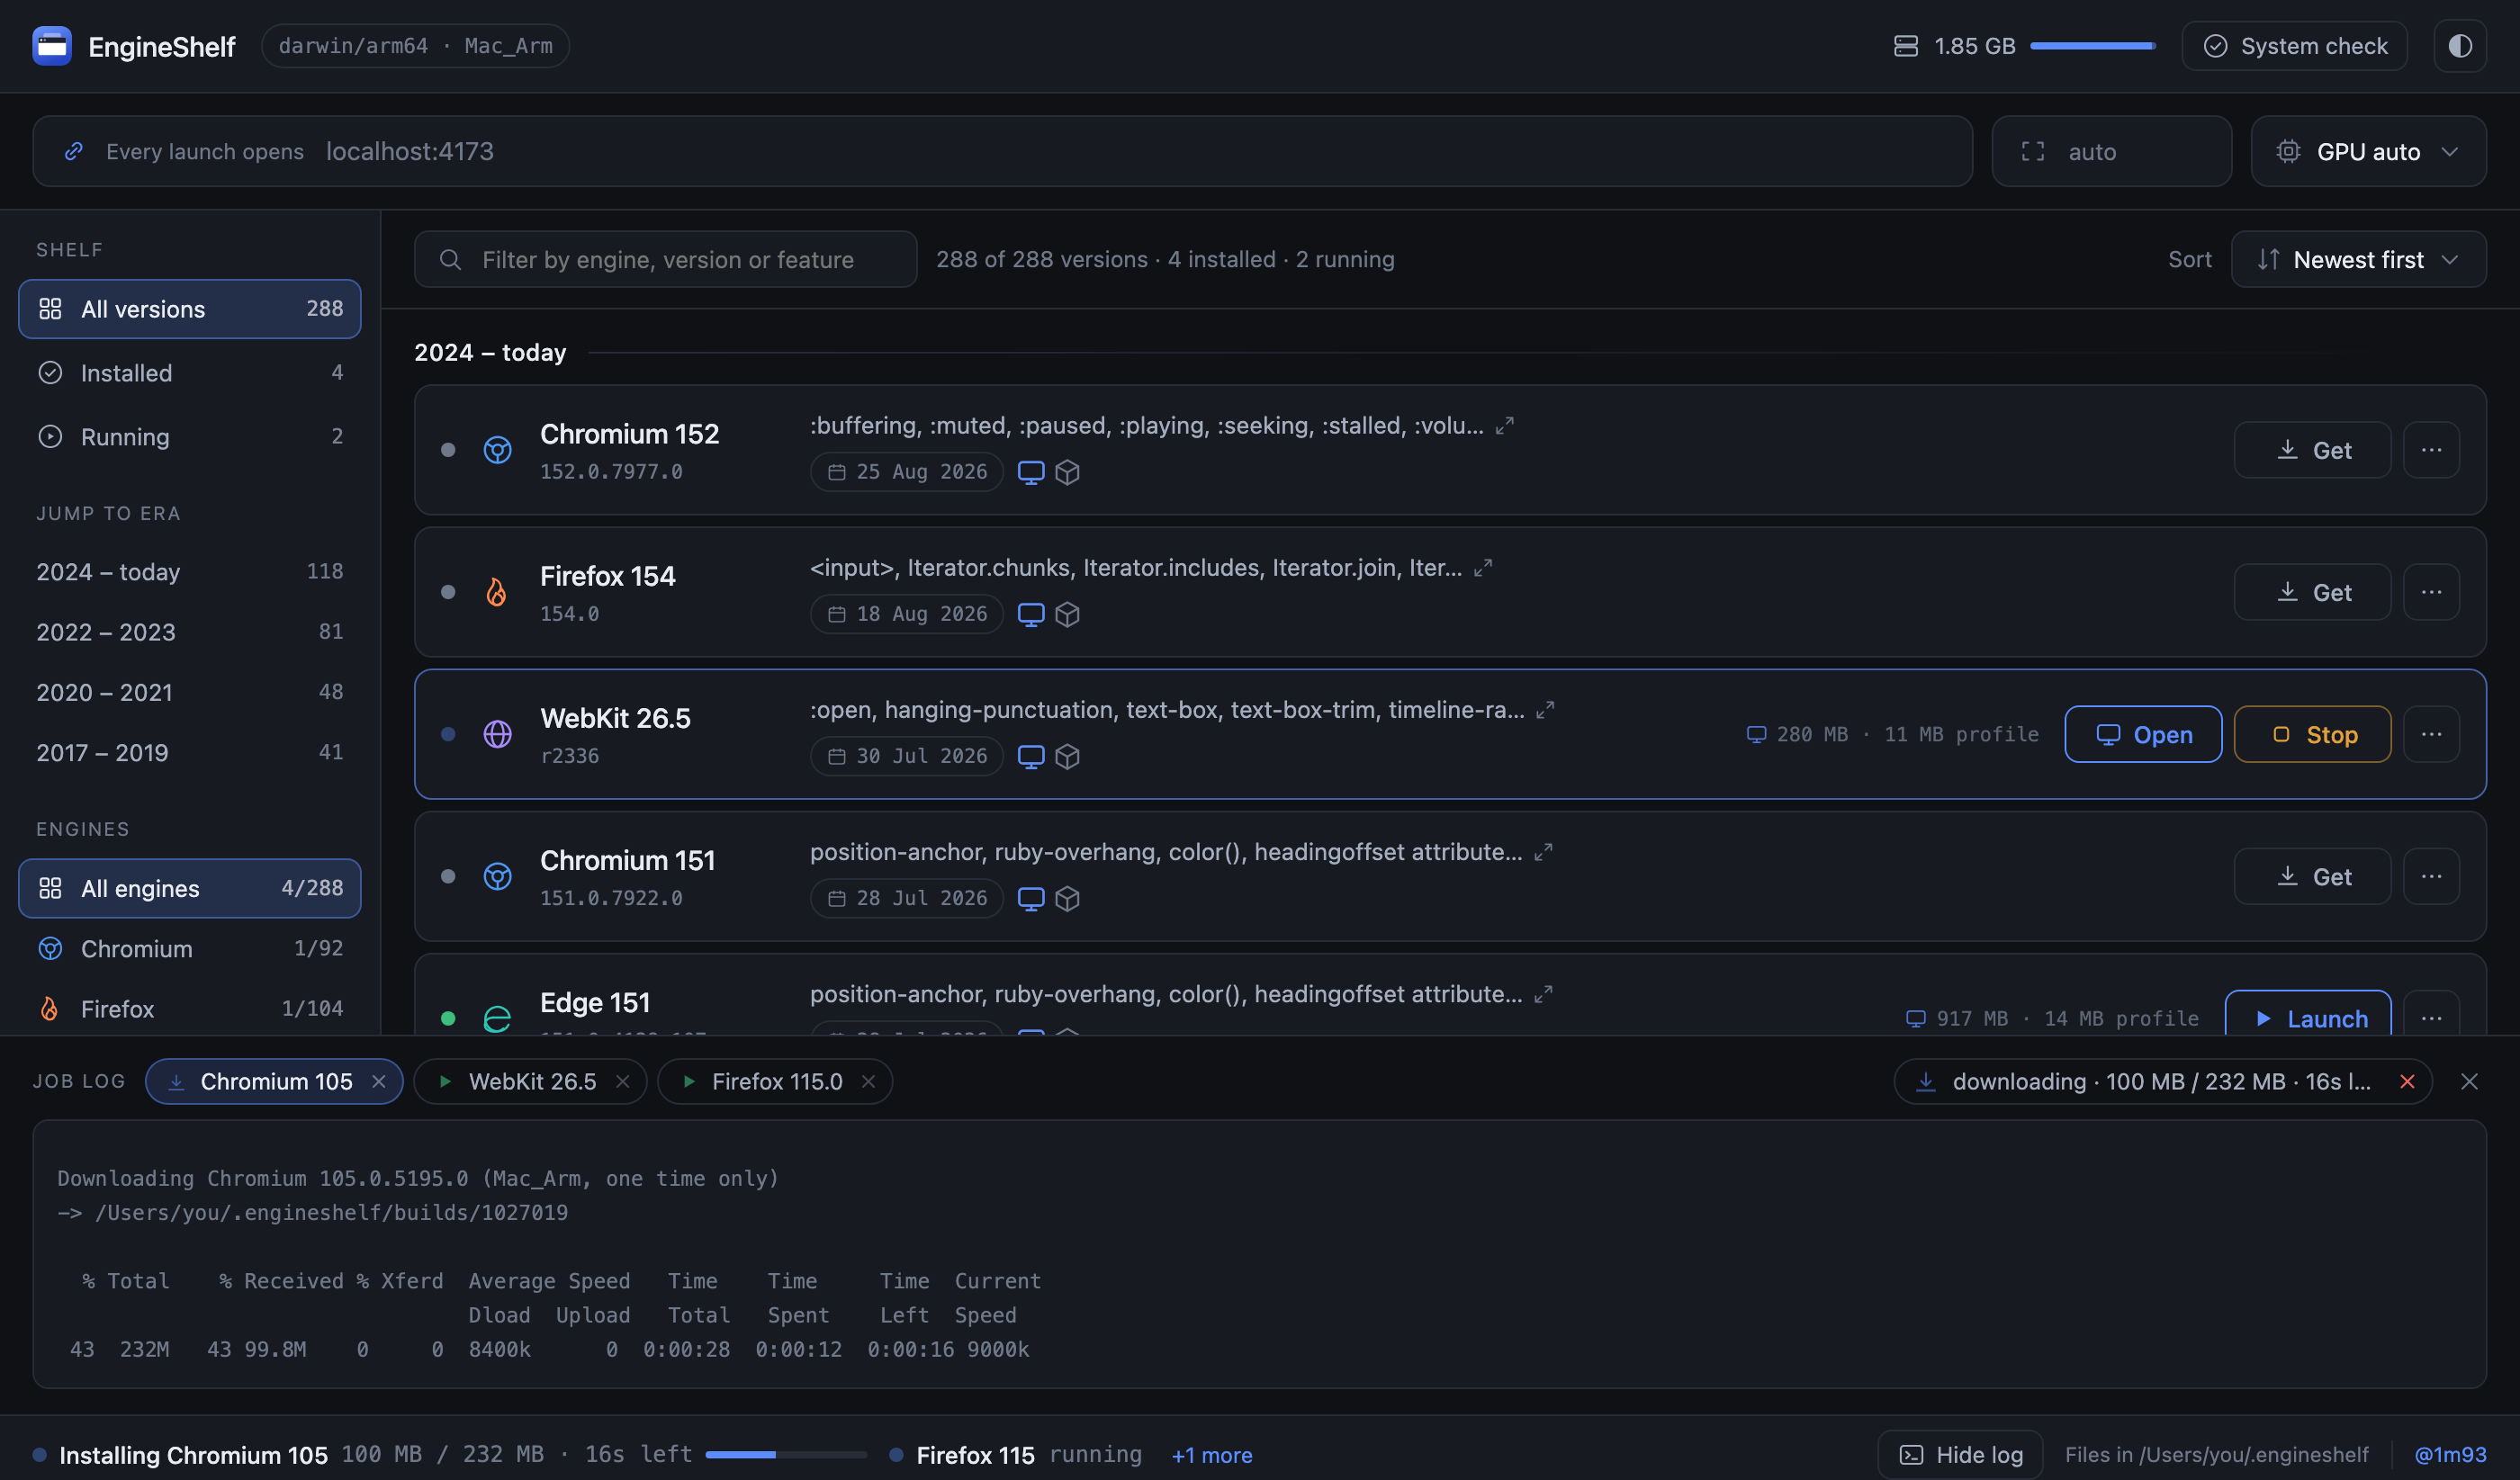
Task: Select Installed shelf filter
Action: tap(189, 373)
